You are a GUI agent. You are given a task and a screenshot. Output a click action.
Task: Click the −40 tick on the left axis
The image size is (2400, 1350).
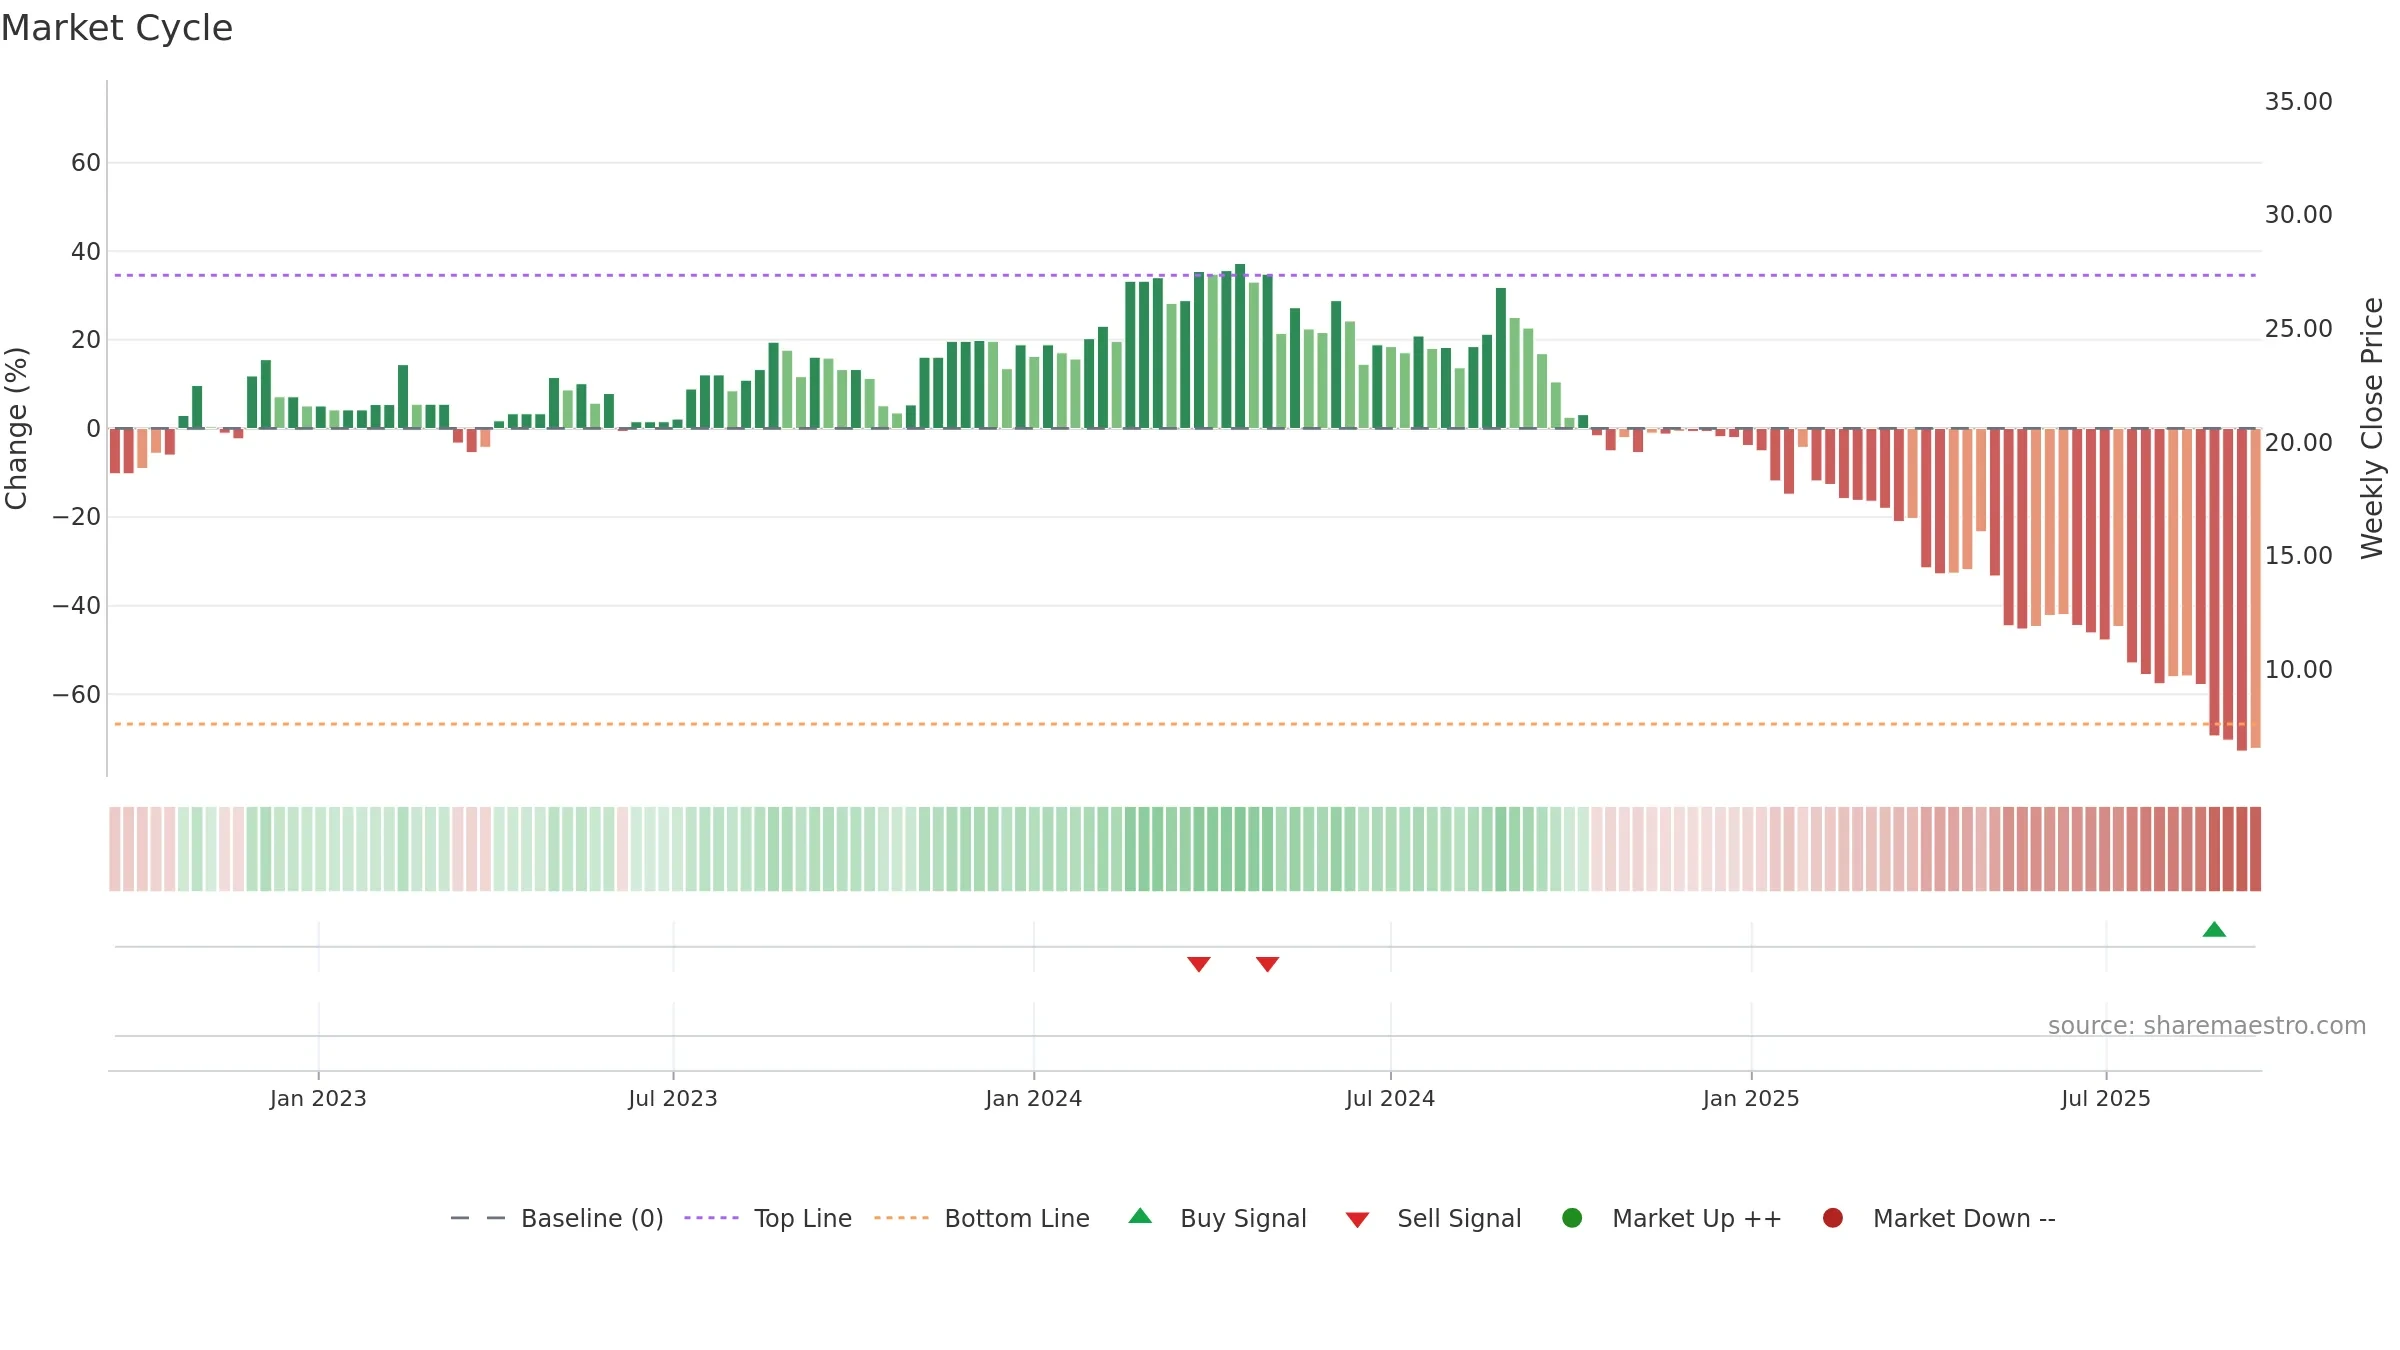tap(77, 606)
